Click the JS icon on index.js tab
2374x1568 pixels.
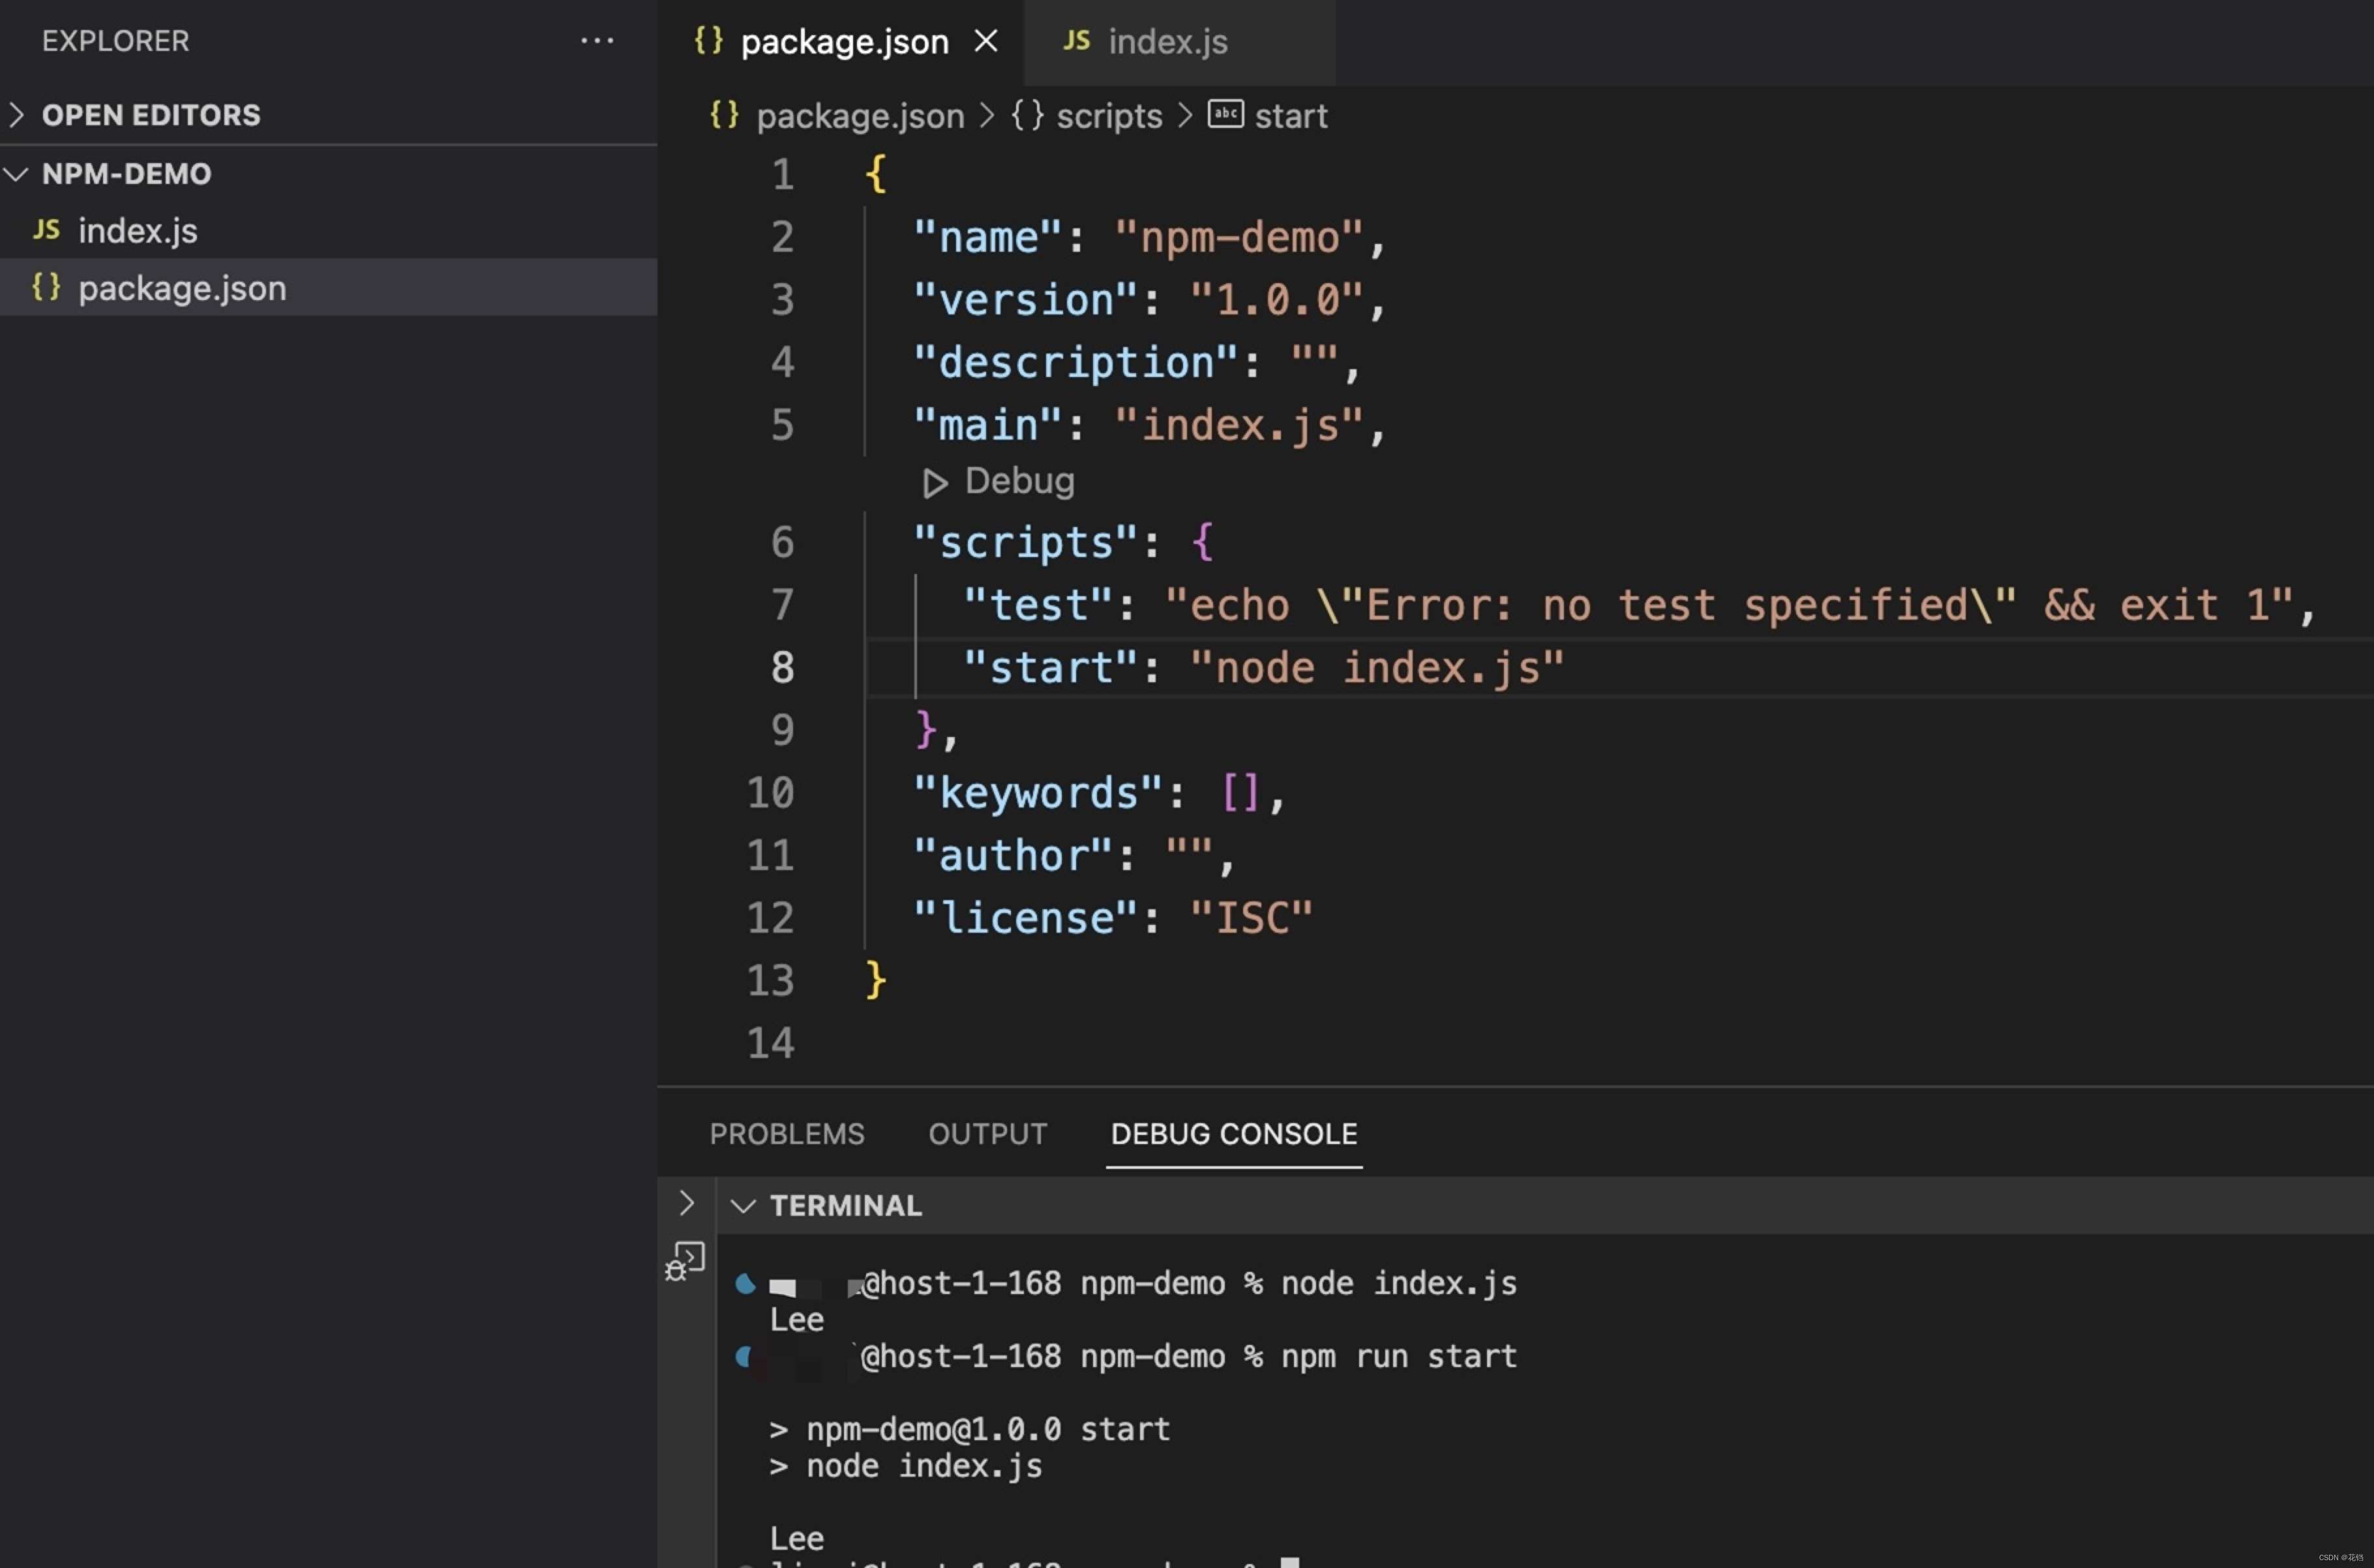point(1076,41)
